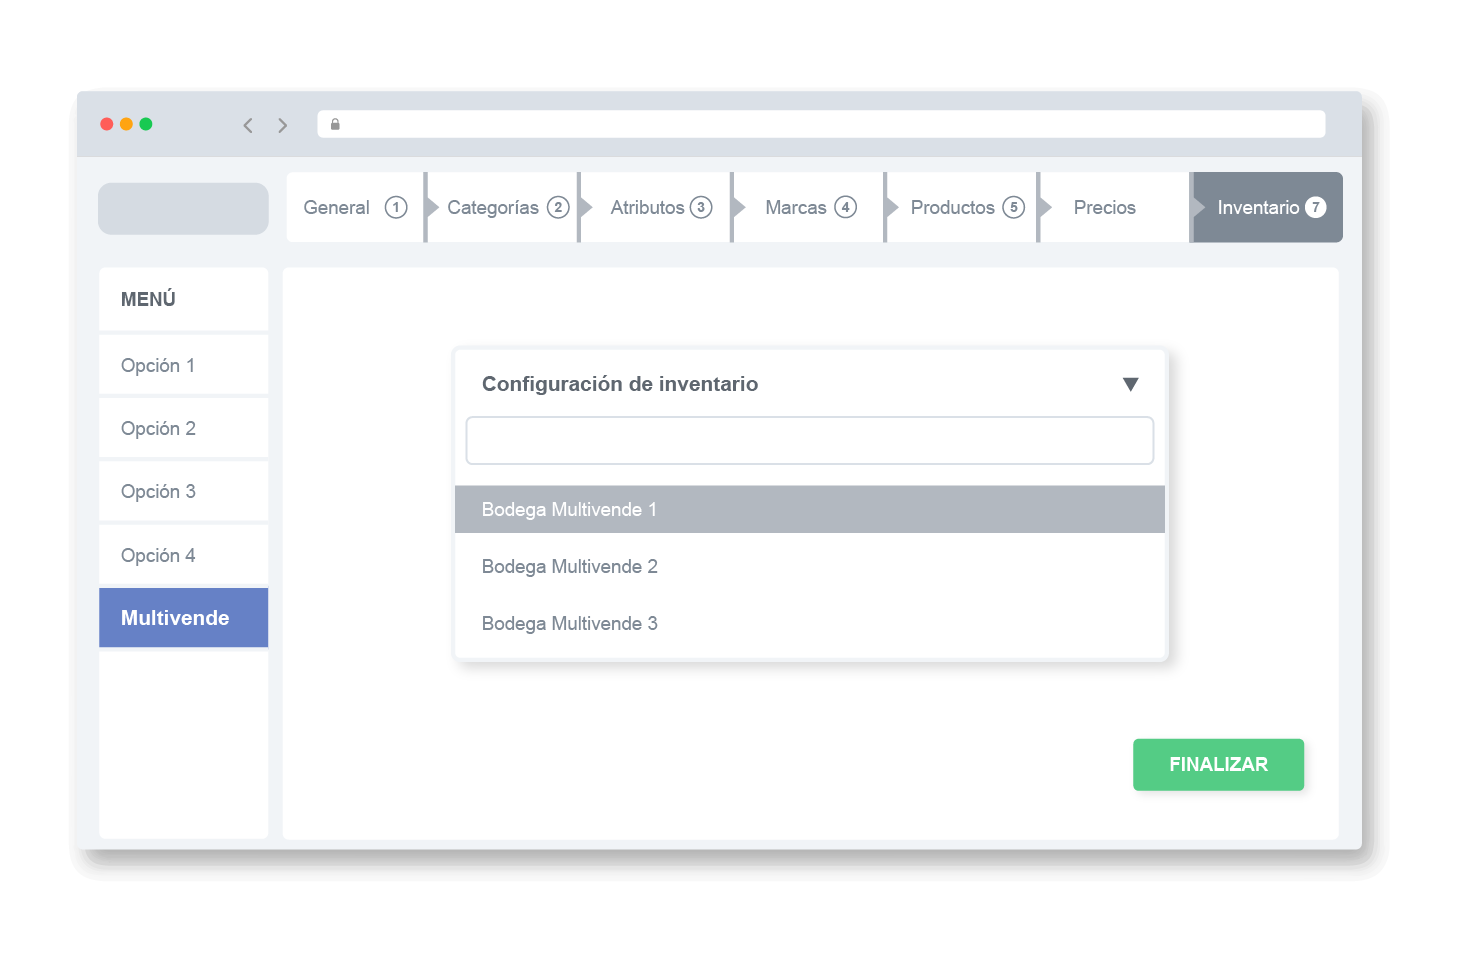Click the padlock icon in the address bar
The height and width of the screenshot is (969, 1459).
pyautogui.click(x=335, y=124)
